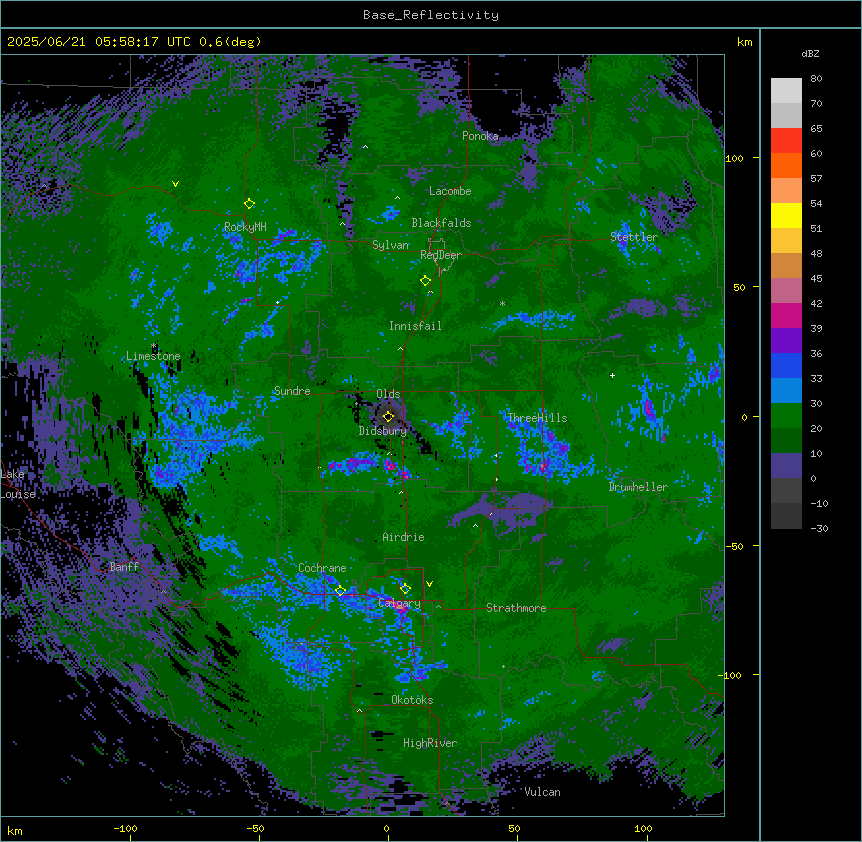Select the RedDeer city label
The width and height of the screenshot is (862, 842).
441,255
